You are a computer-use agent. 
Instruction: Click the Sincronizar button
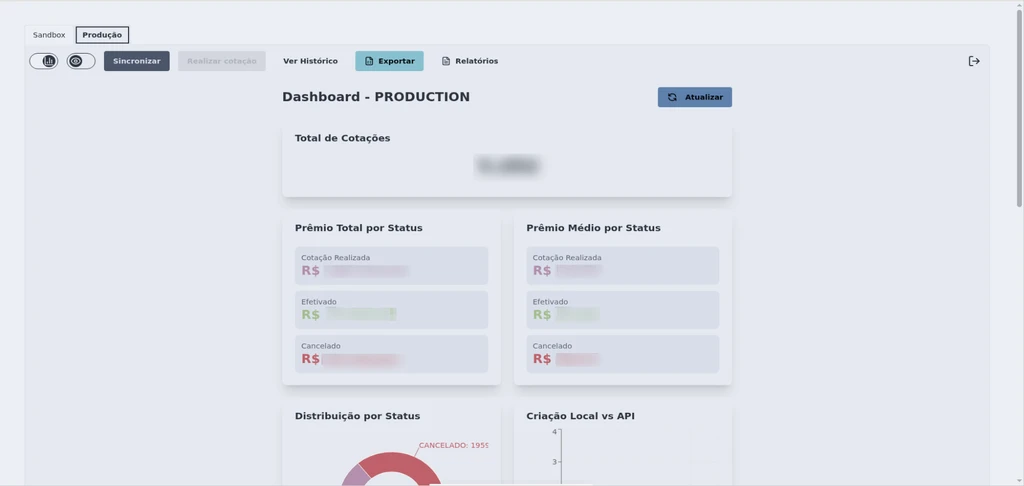(x=136, y=61)
